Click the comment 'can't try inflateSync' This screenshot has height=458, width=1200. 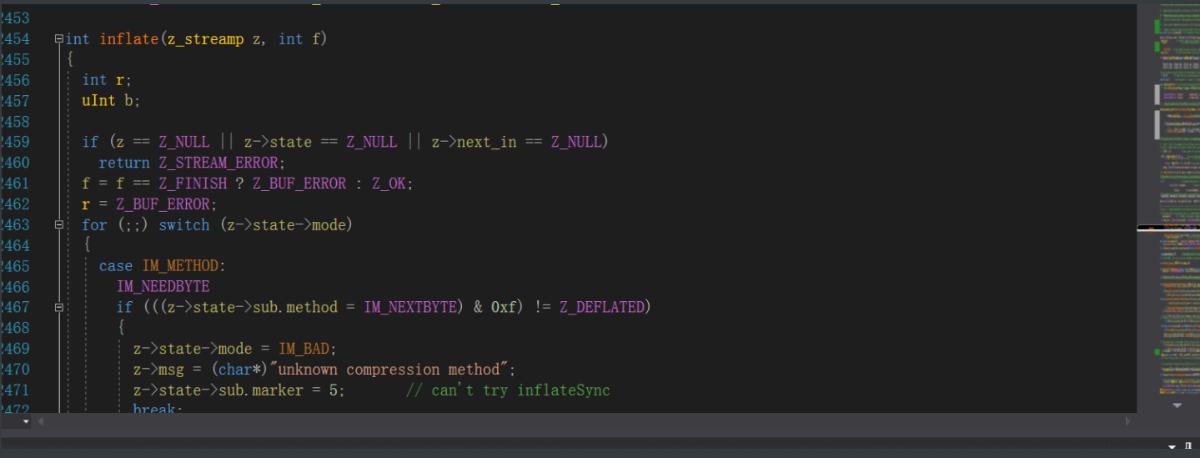tap(508, 389)
